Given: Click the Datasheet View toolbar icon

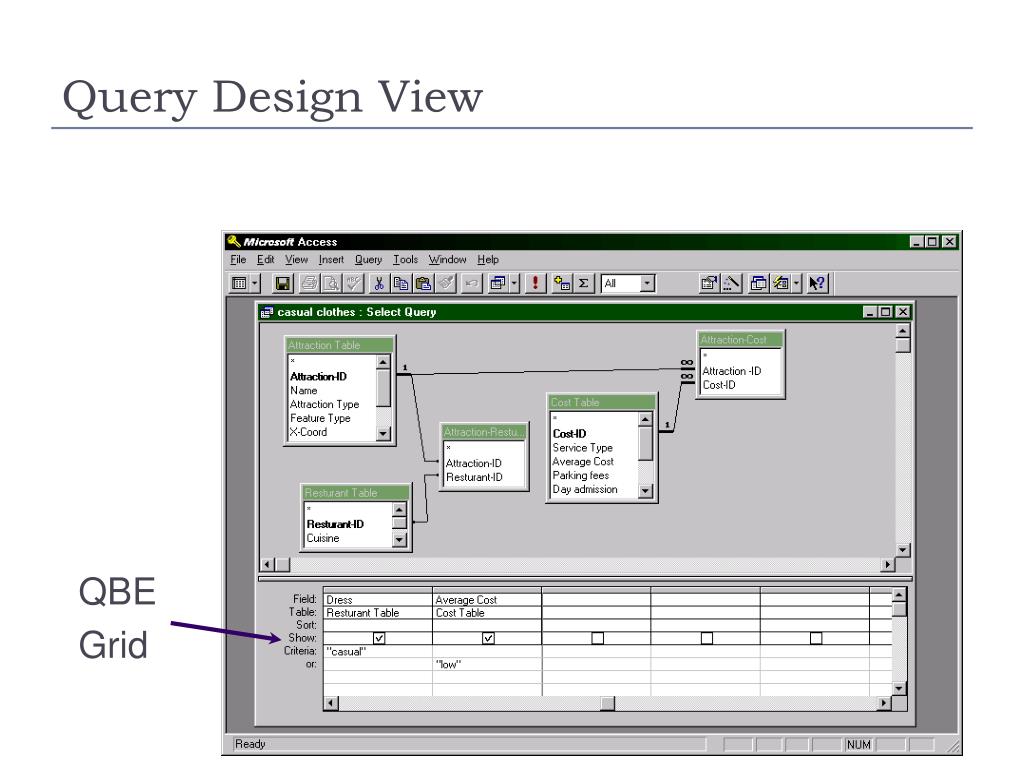Looking at the screenshot, I should click(240, 283).
